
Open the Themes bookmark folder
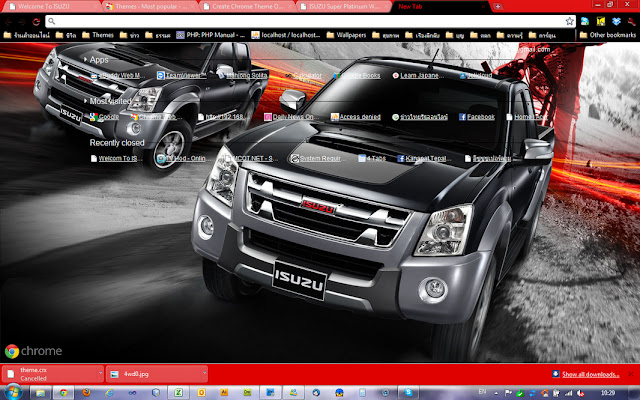(98, 35)
